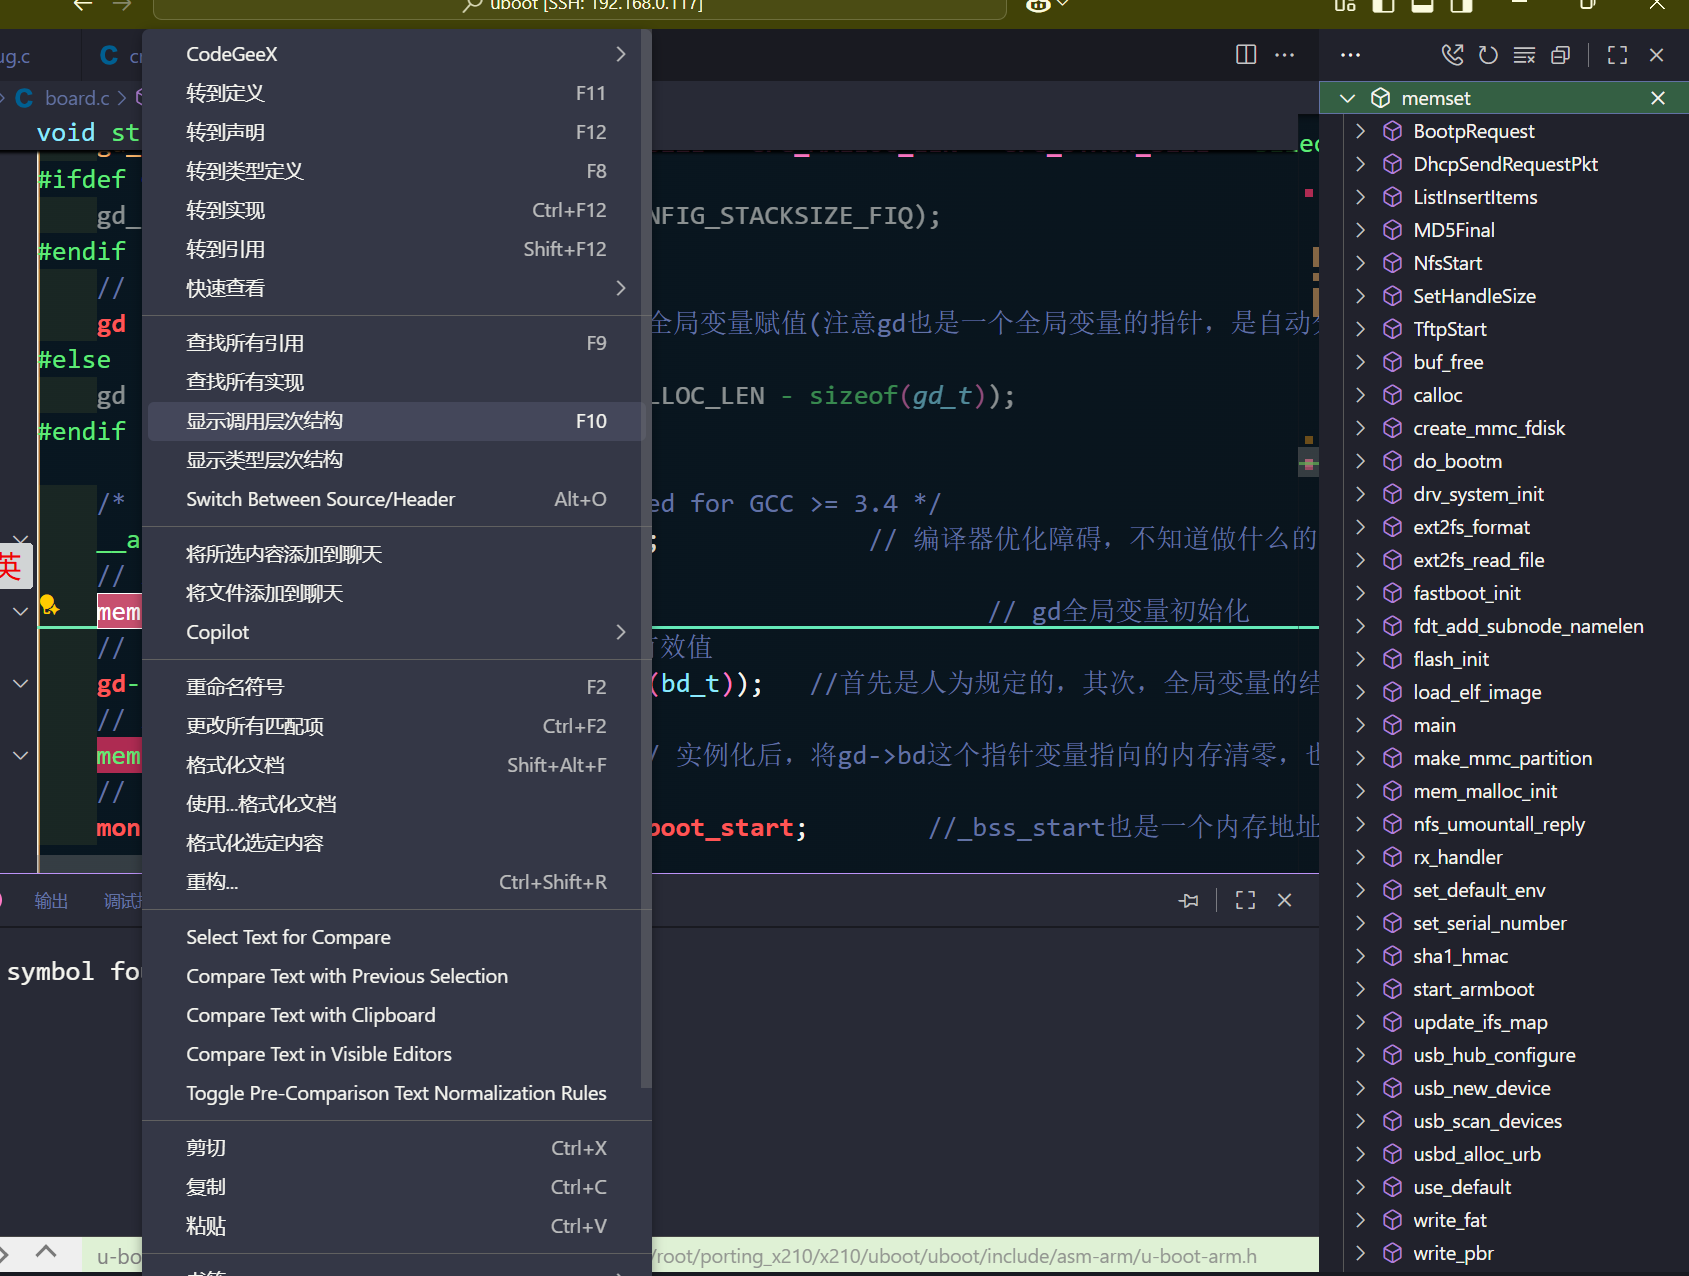Choose 转到定义 from context menu
This screenshot has width=1689, height=1276.
click(396, 93)
